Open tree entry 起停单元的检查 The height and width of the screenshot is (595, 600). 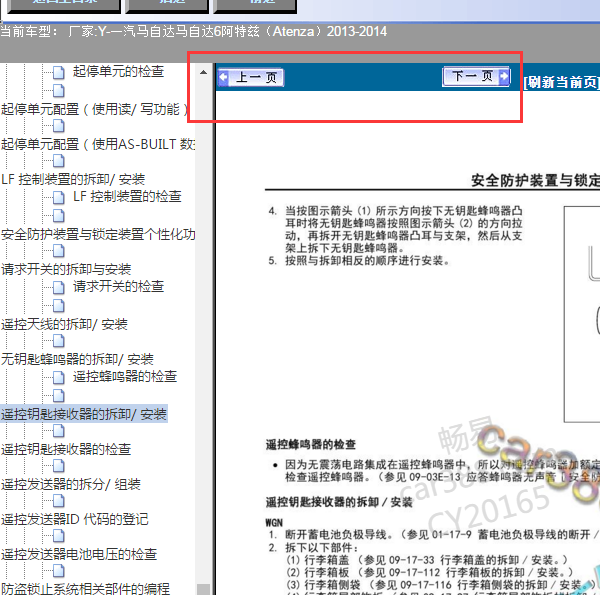[x=119, y=72]
